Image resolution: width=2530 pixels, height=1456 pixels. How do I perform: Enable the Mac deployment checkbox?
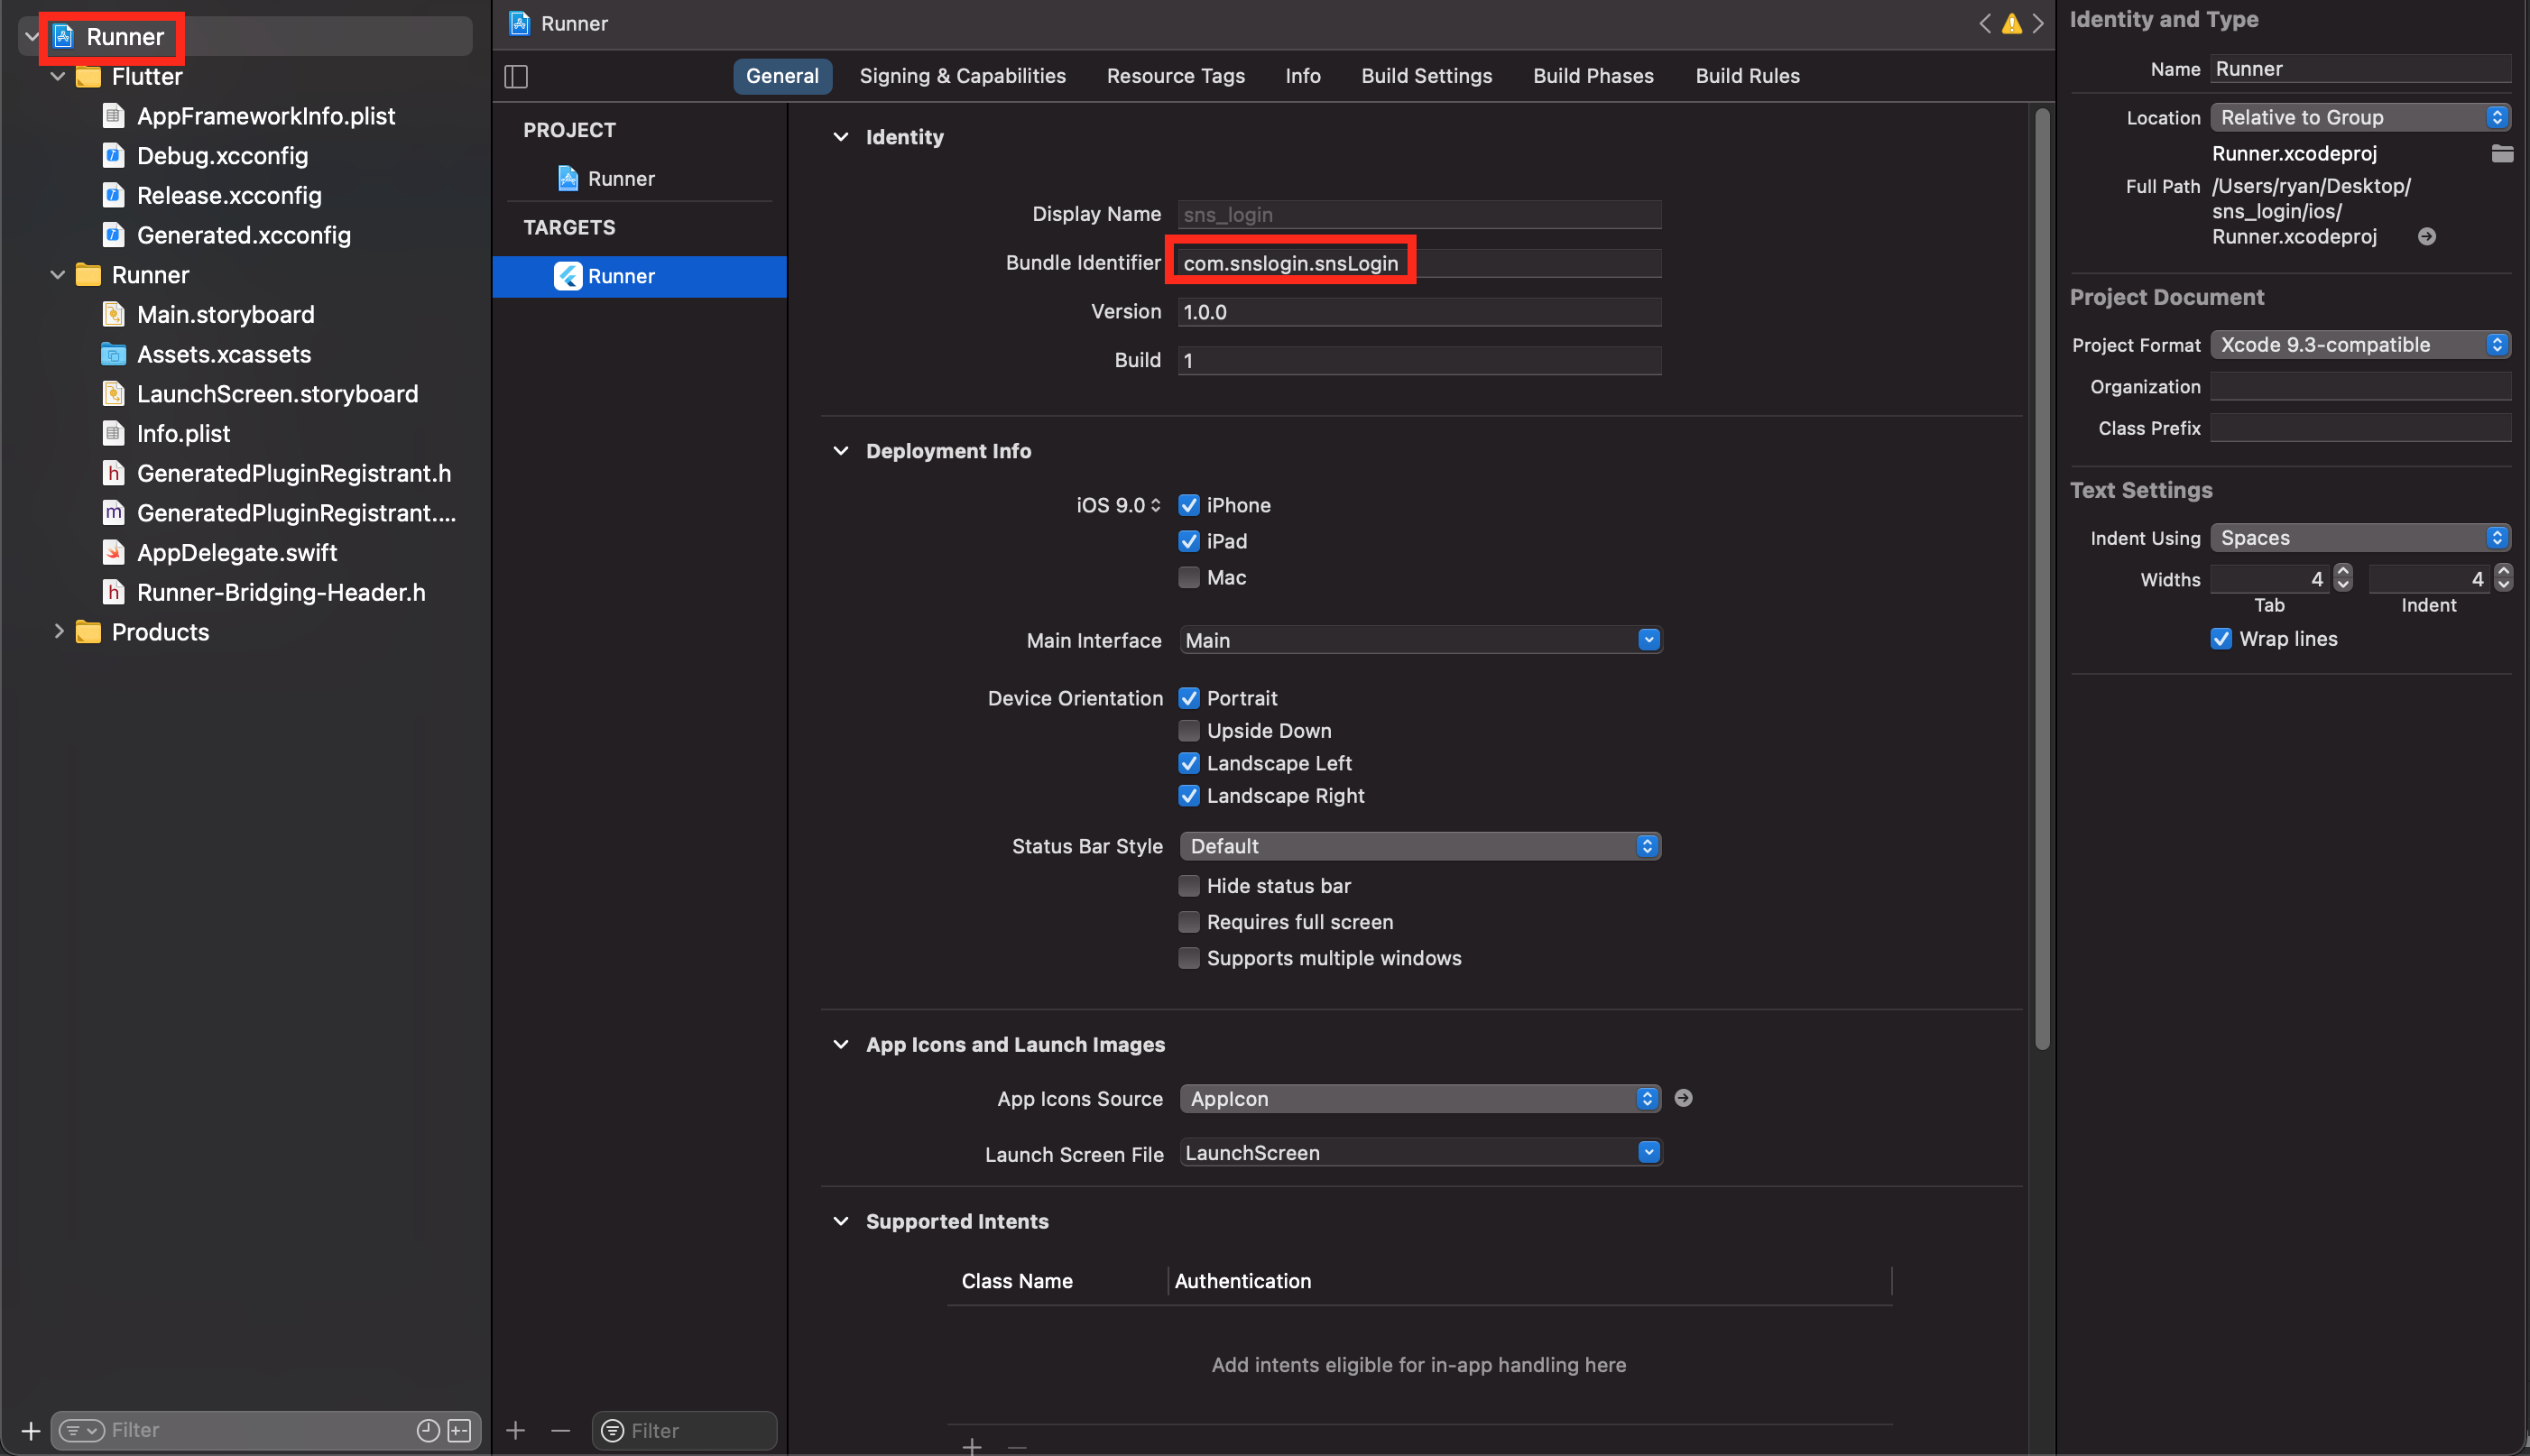[1188, 577]
